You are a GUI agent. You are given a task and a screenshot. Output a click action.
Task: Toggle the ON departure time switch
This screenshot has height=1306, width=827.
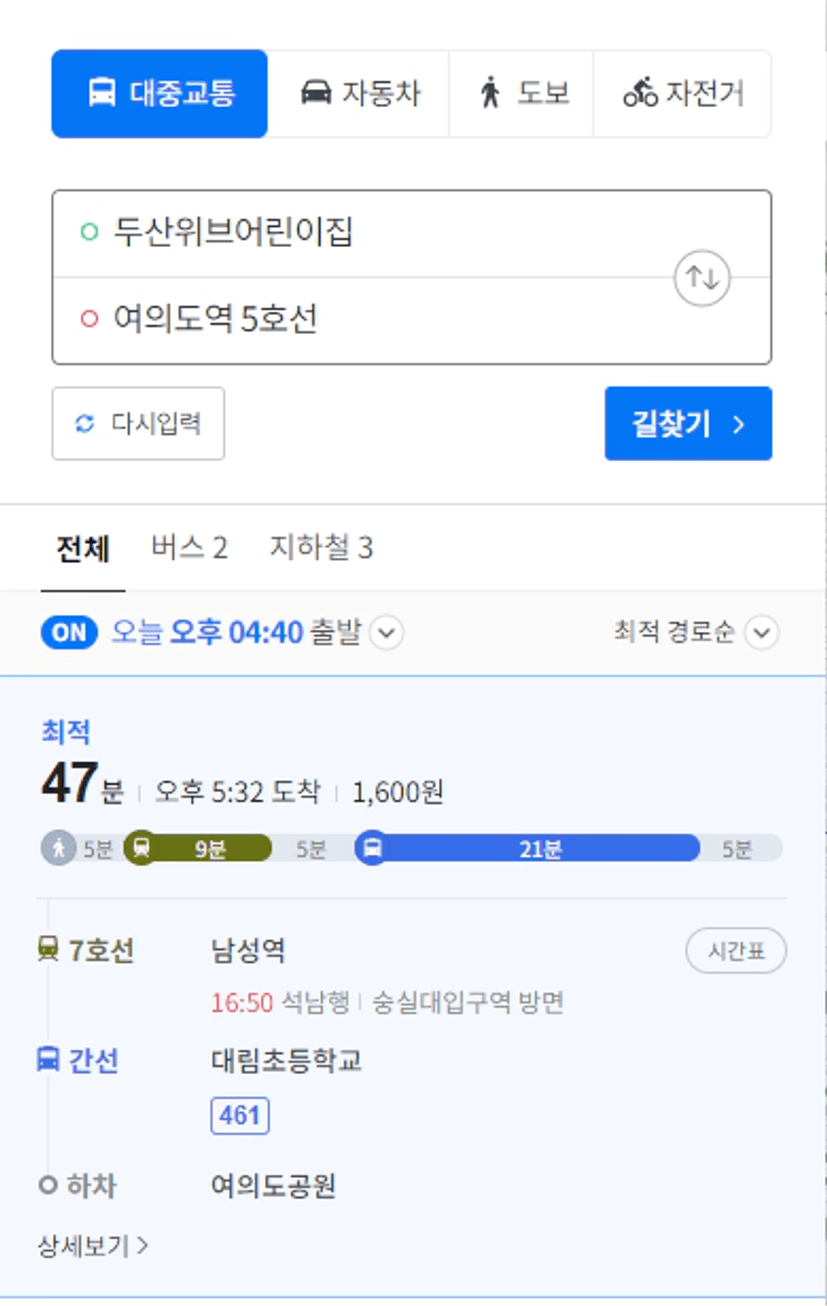click(70, 632)
